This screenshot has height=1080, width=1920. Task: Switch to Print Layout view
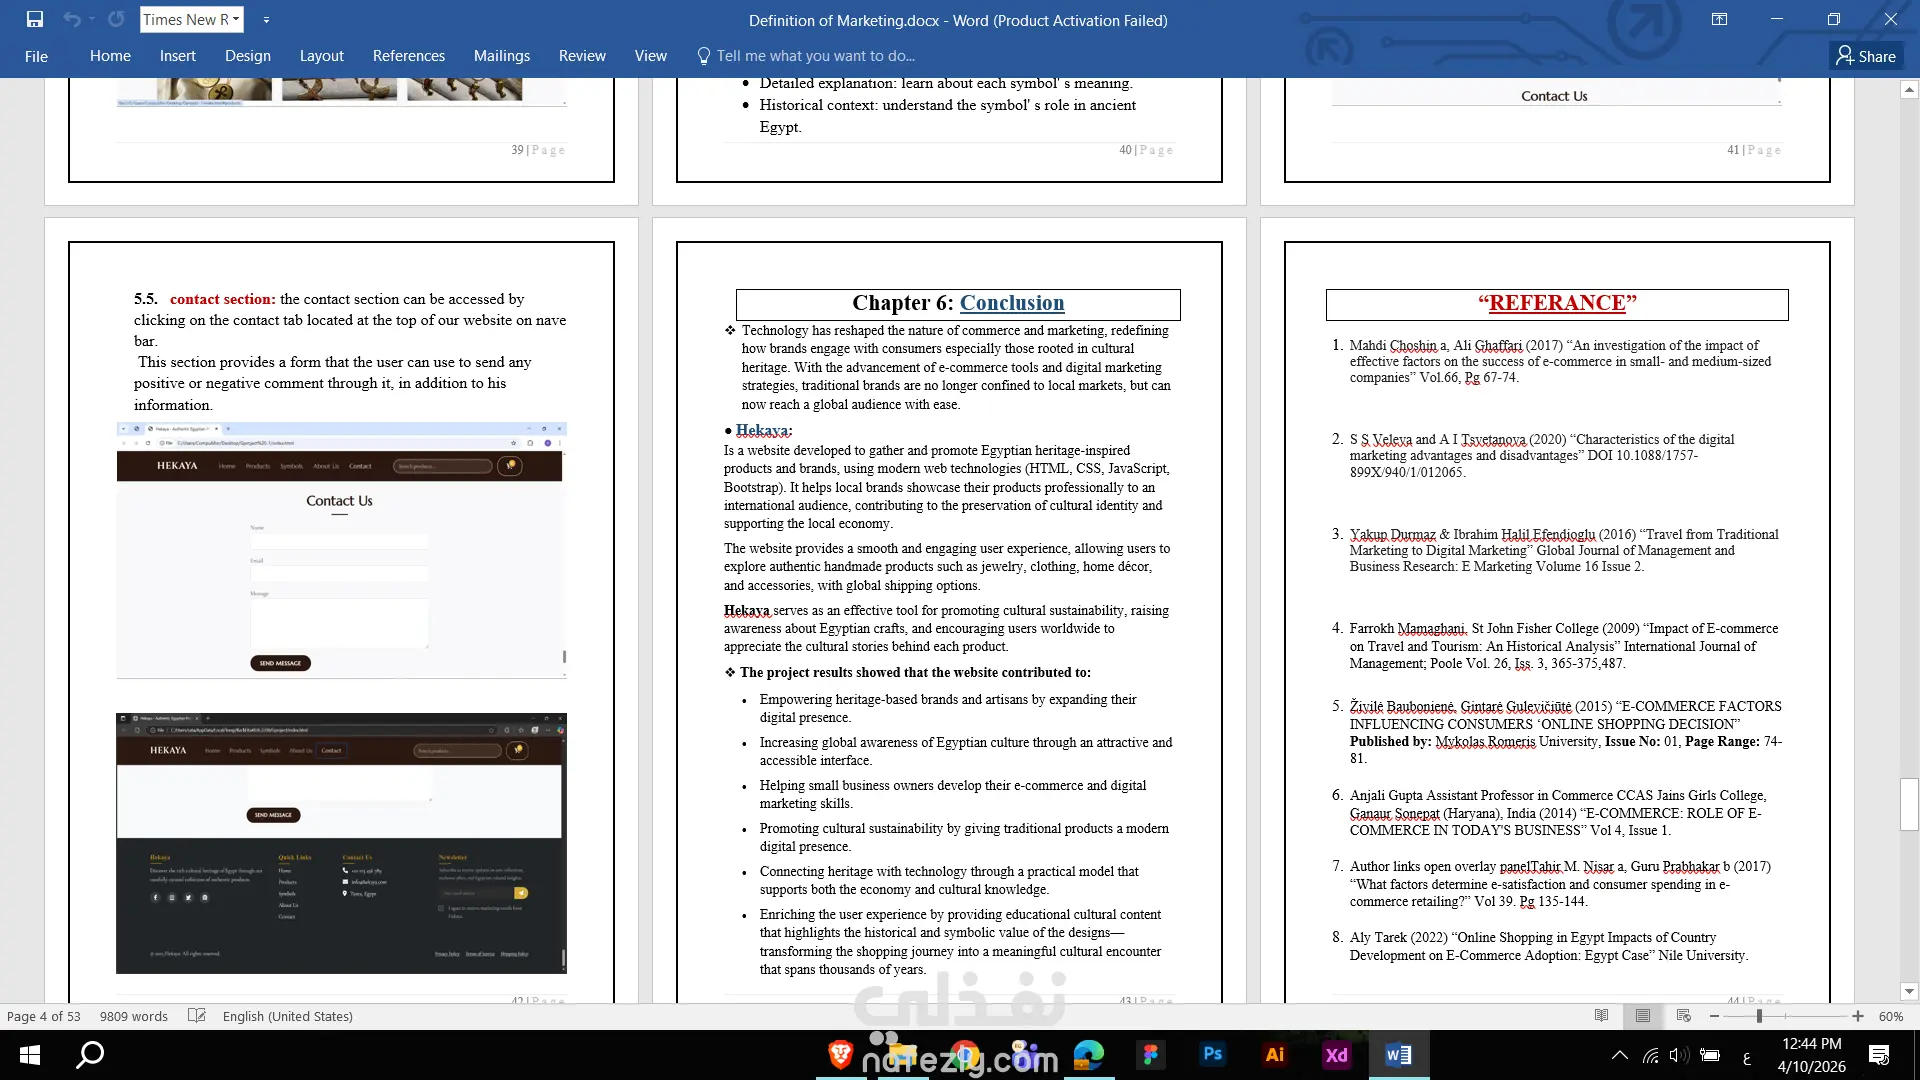pyautogui.click(x=1643, y=1016)
